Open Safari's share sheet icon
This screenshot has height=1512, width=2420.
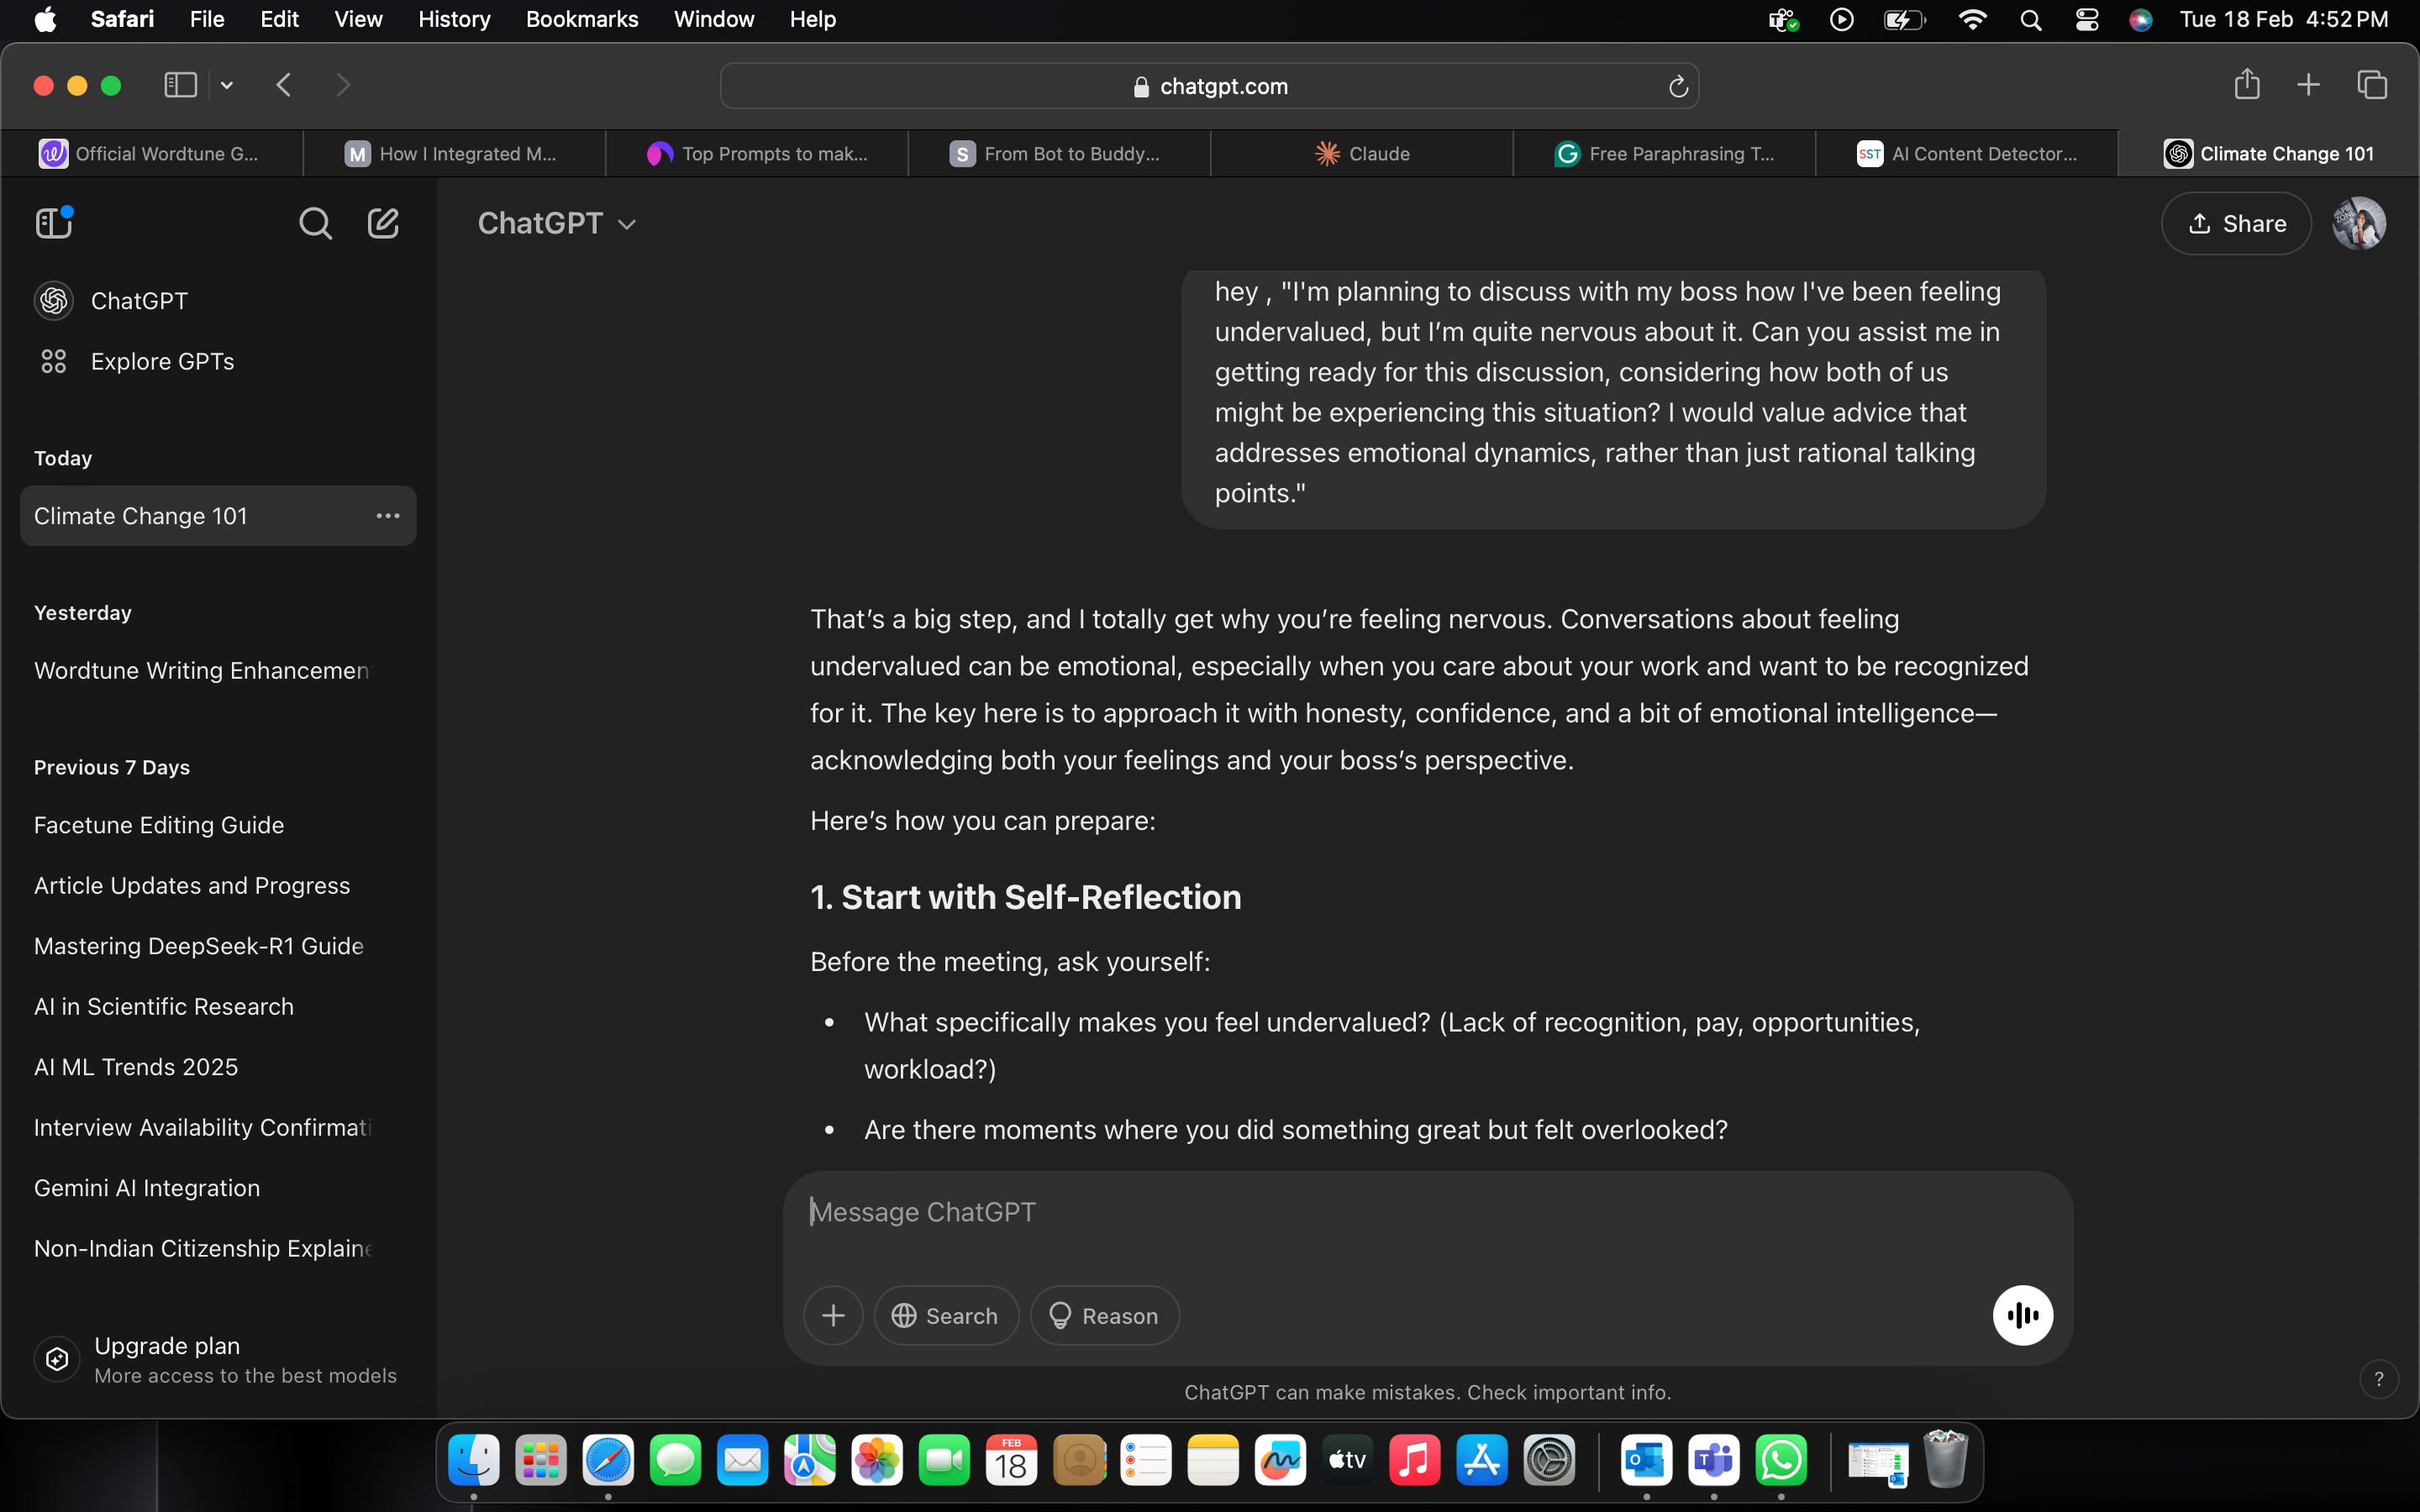2247,84
